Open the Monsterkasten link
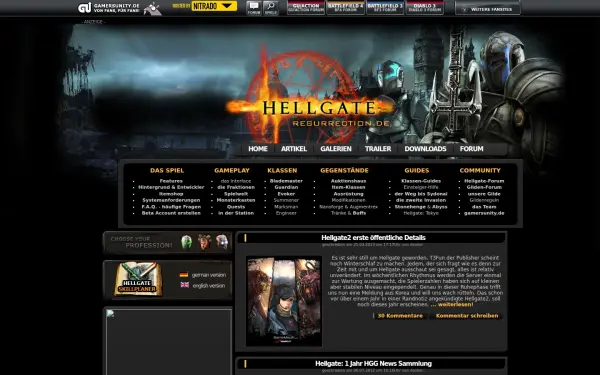600x375 pixels. point(236,200)
